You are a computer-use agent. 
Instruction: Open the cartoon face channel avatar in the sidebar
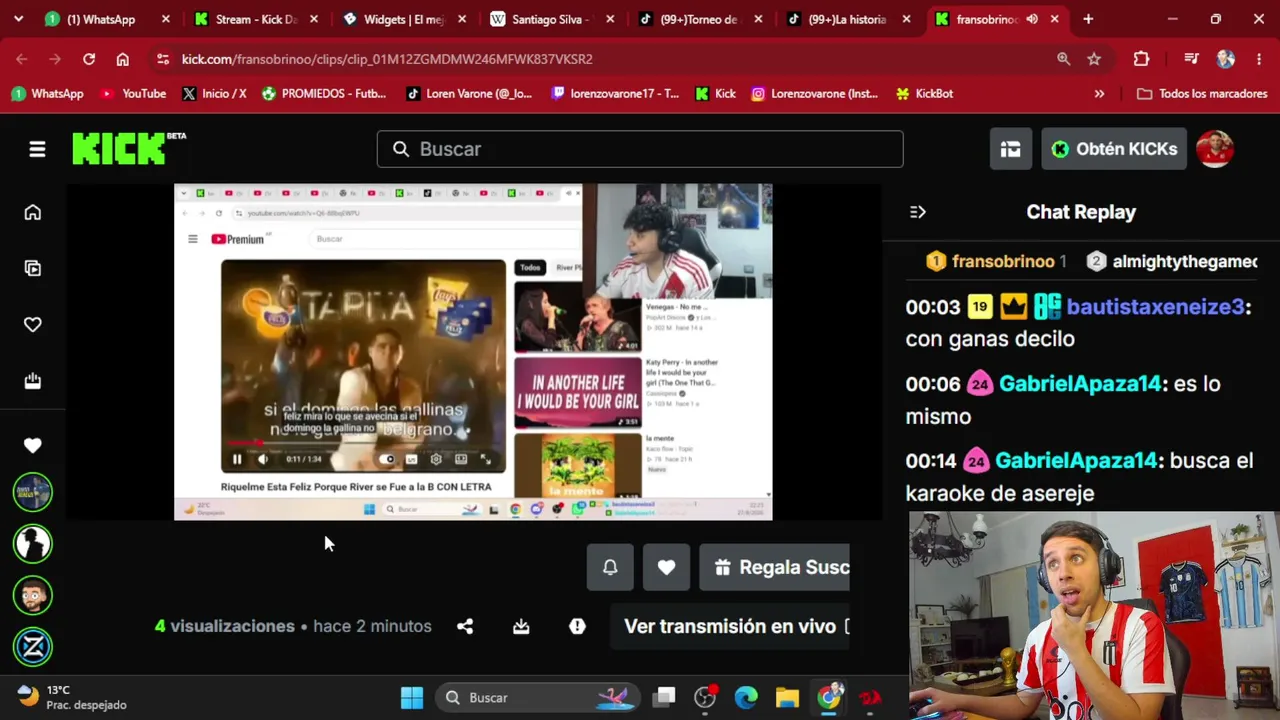(33, 596)
